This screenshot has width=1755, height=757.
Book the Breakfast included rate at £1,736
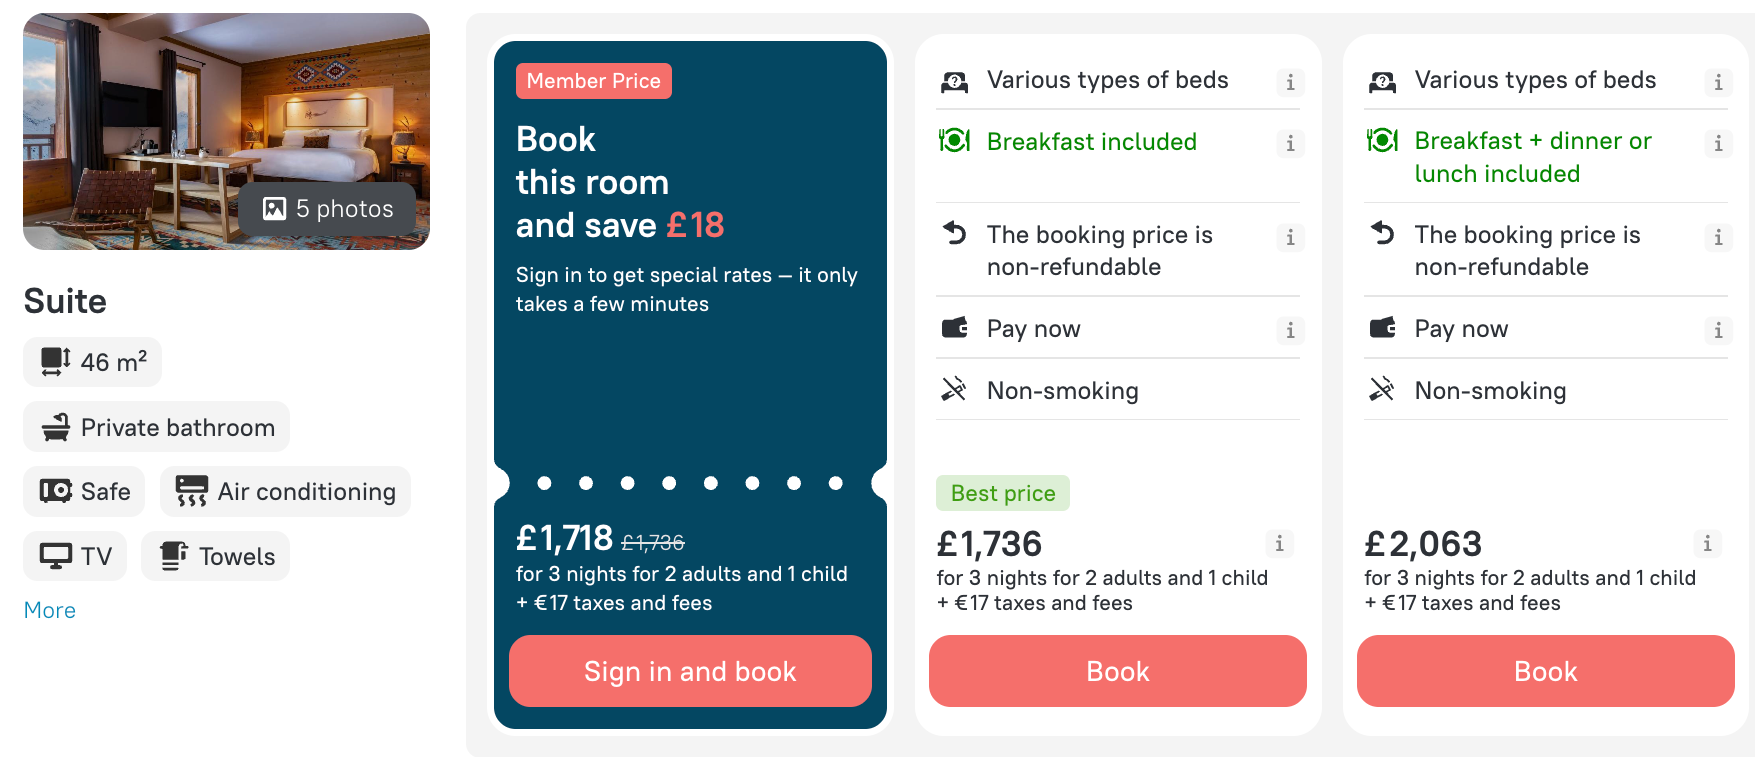coord(1118,671)
